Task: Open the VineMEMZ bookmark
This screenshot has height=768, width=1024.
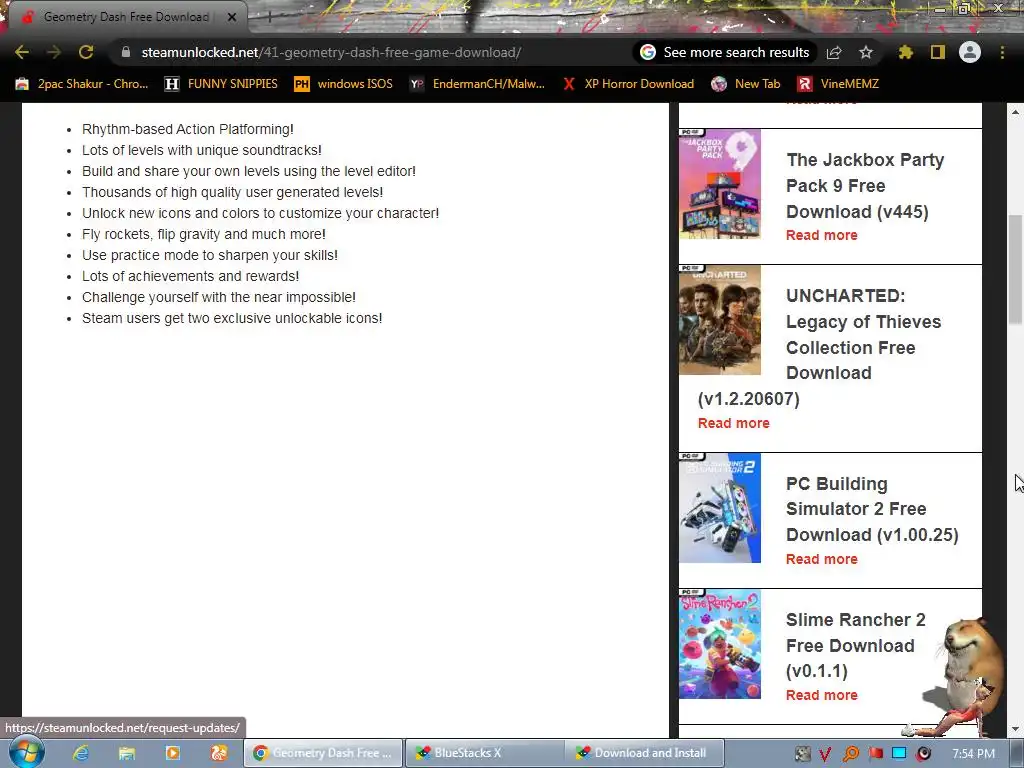Action: (x=839, y=84)
